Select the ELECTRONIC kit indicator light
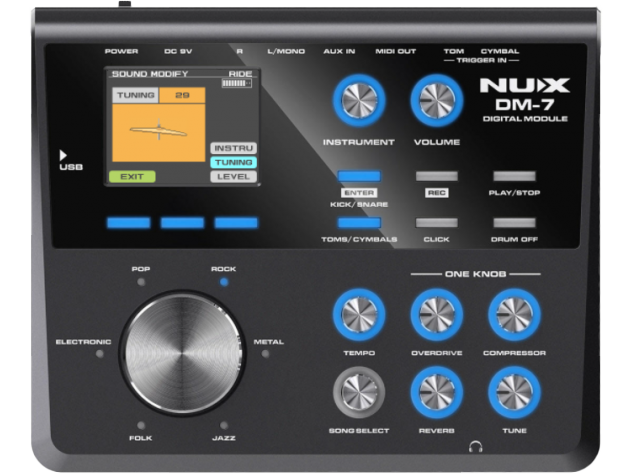The height and width of the screenshot is (474, 632). point(100,354)
